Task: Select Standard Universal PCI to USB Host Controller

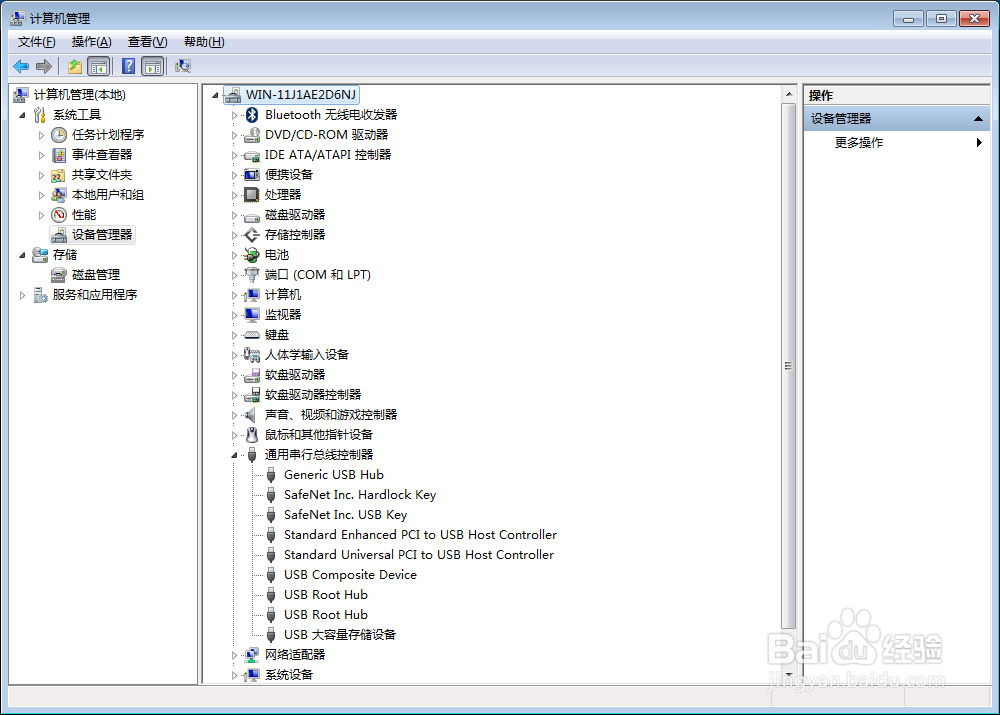Action: pos(419,555)
